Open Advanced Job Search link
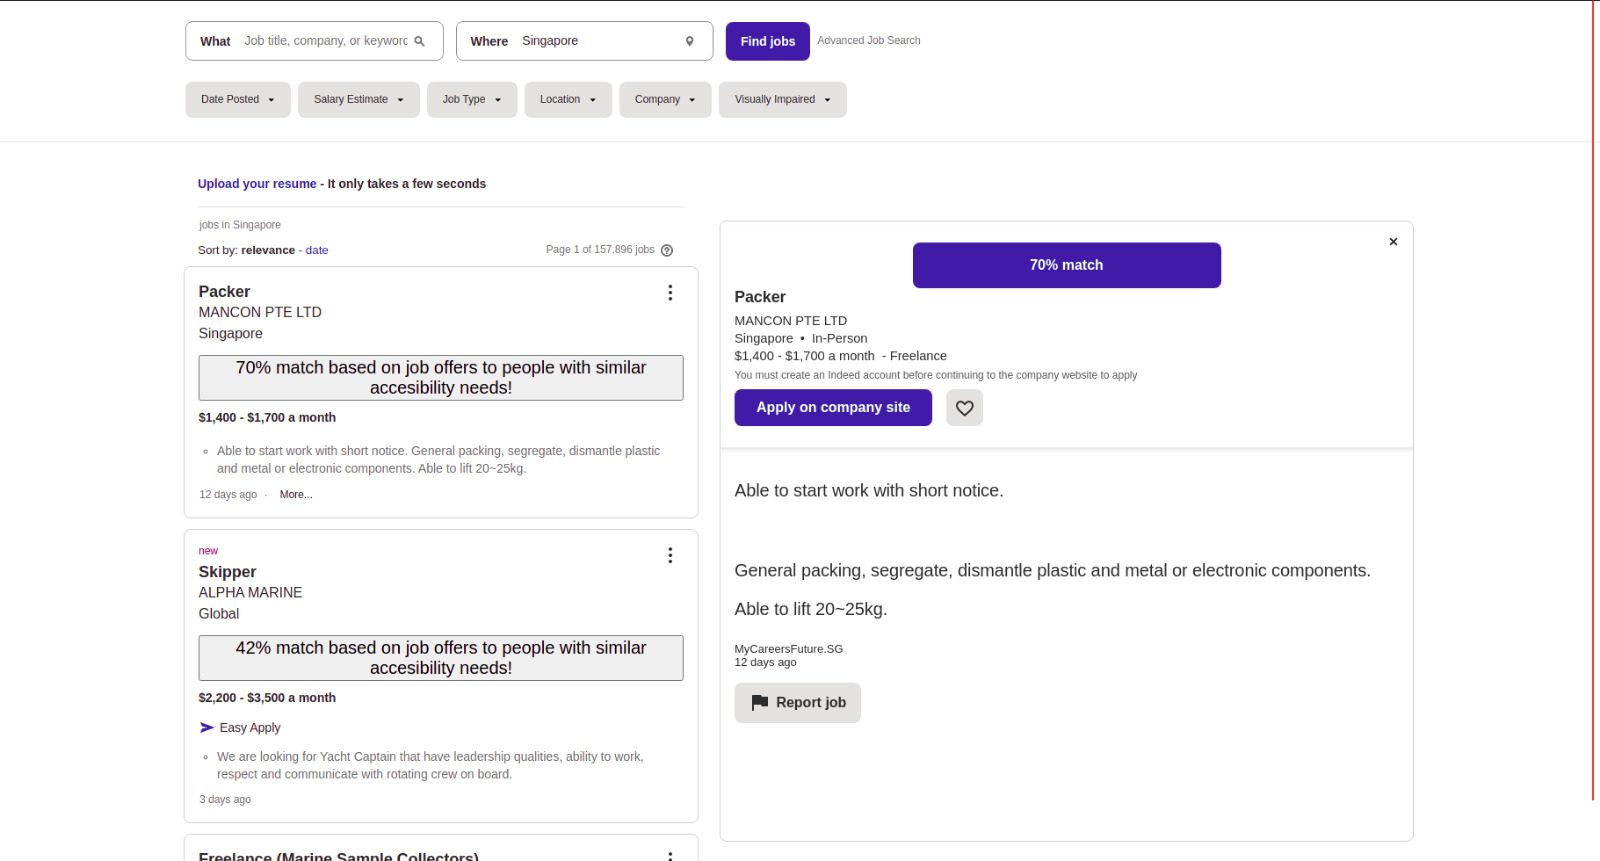 click(x=869, y=41)
